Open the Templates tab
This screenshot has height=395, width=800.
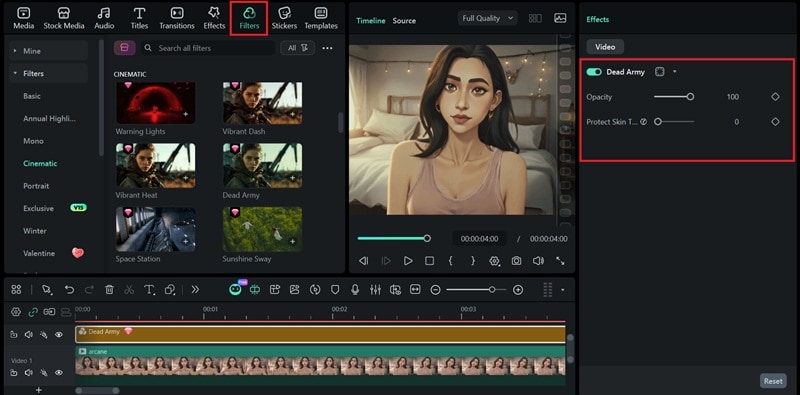tap(321, 18)
